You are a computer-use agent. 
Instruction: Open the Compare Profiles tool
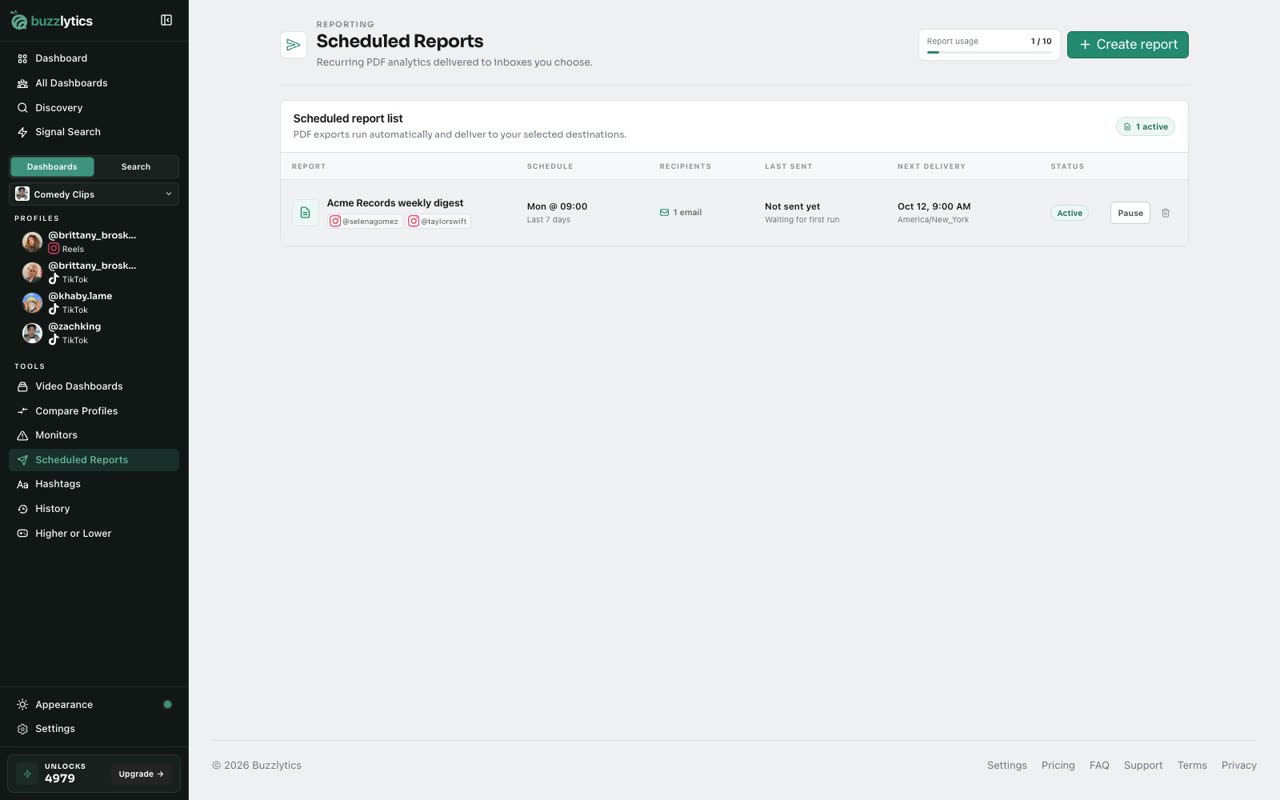[x=94, y=411]
